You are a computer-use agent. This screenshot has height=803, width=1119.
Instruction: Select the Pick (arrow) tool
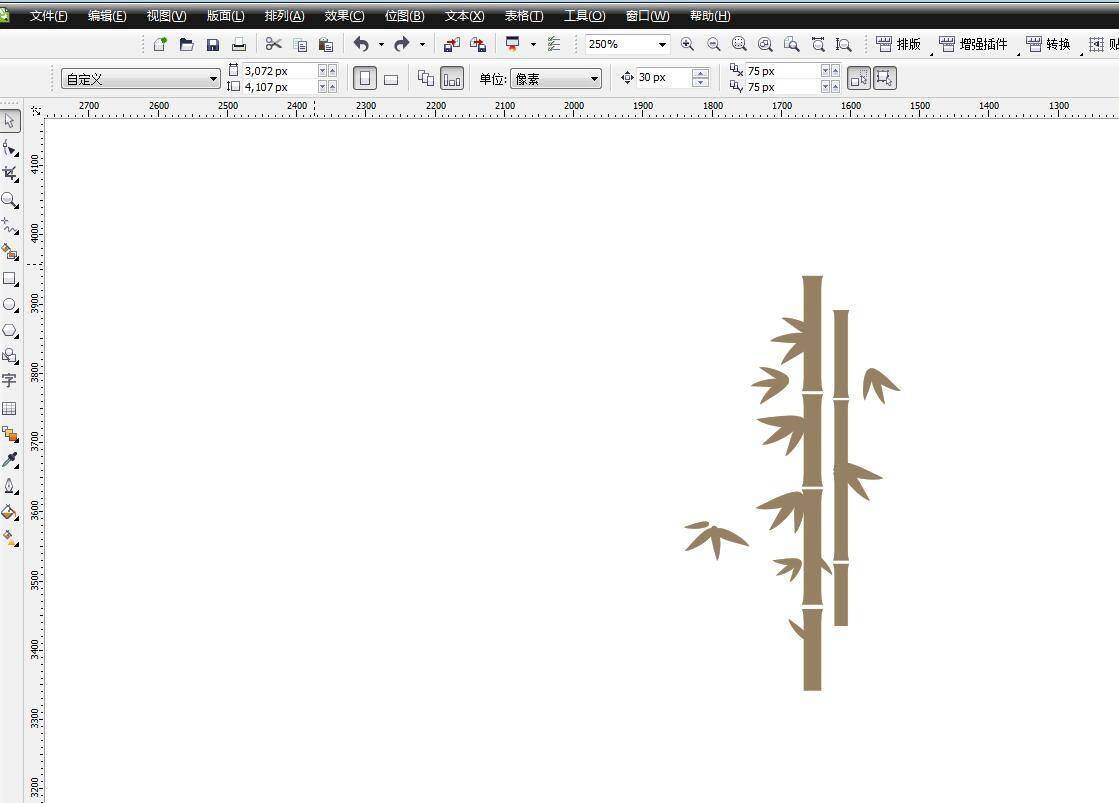[x=10, y=121]
